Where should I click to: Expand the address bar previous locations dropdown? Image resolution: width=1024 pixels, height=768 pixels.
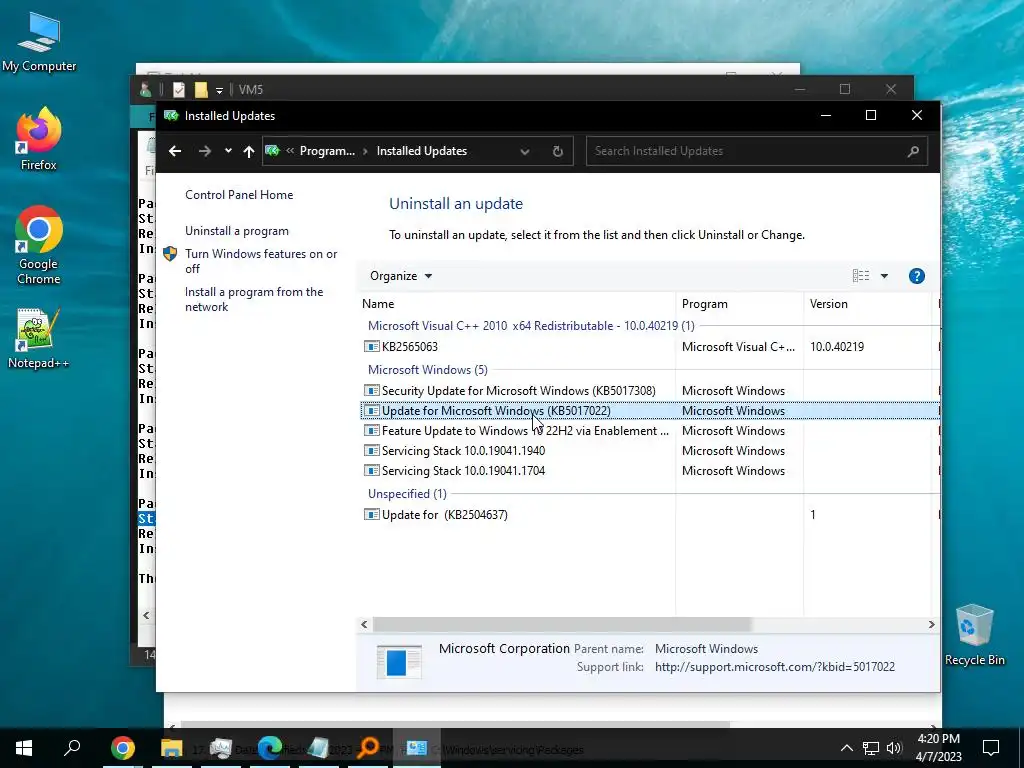click(524, 152)
